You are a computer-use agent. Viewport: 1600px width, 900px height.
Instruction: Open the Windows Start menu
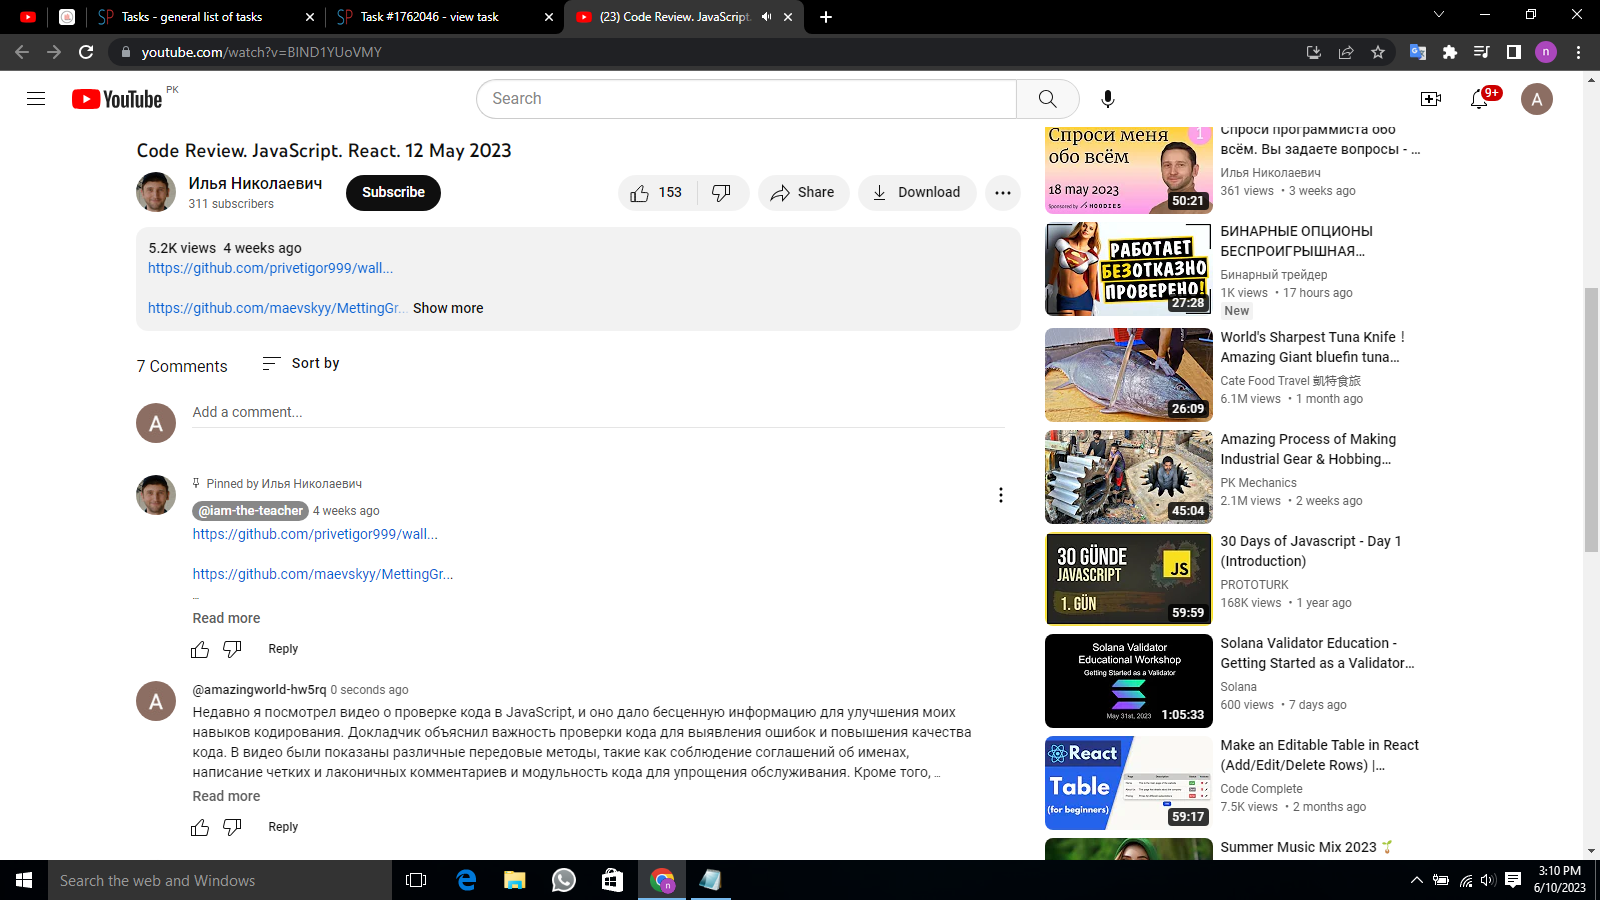24,880
